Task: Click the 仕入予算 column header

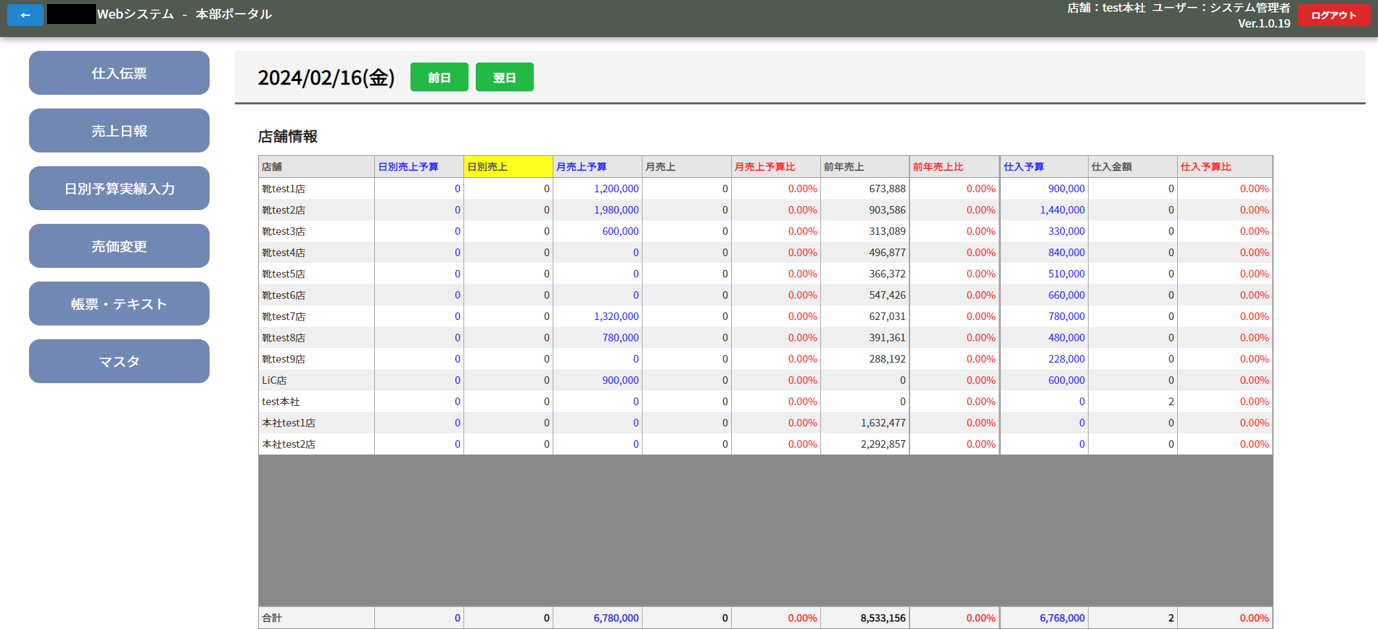Action: pyautogui.click(x=1044, y=167)
